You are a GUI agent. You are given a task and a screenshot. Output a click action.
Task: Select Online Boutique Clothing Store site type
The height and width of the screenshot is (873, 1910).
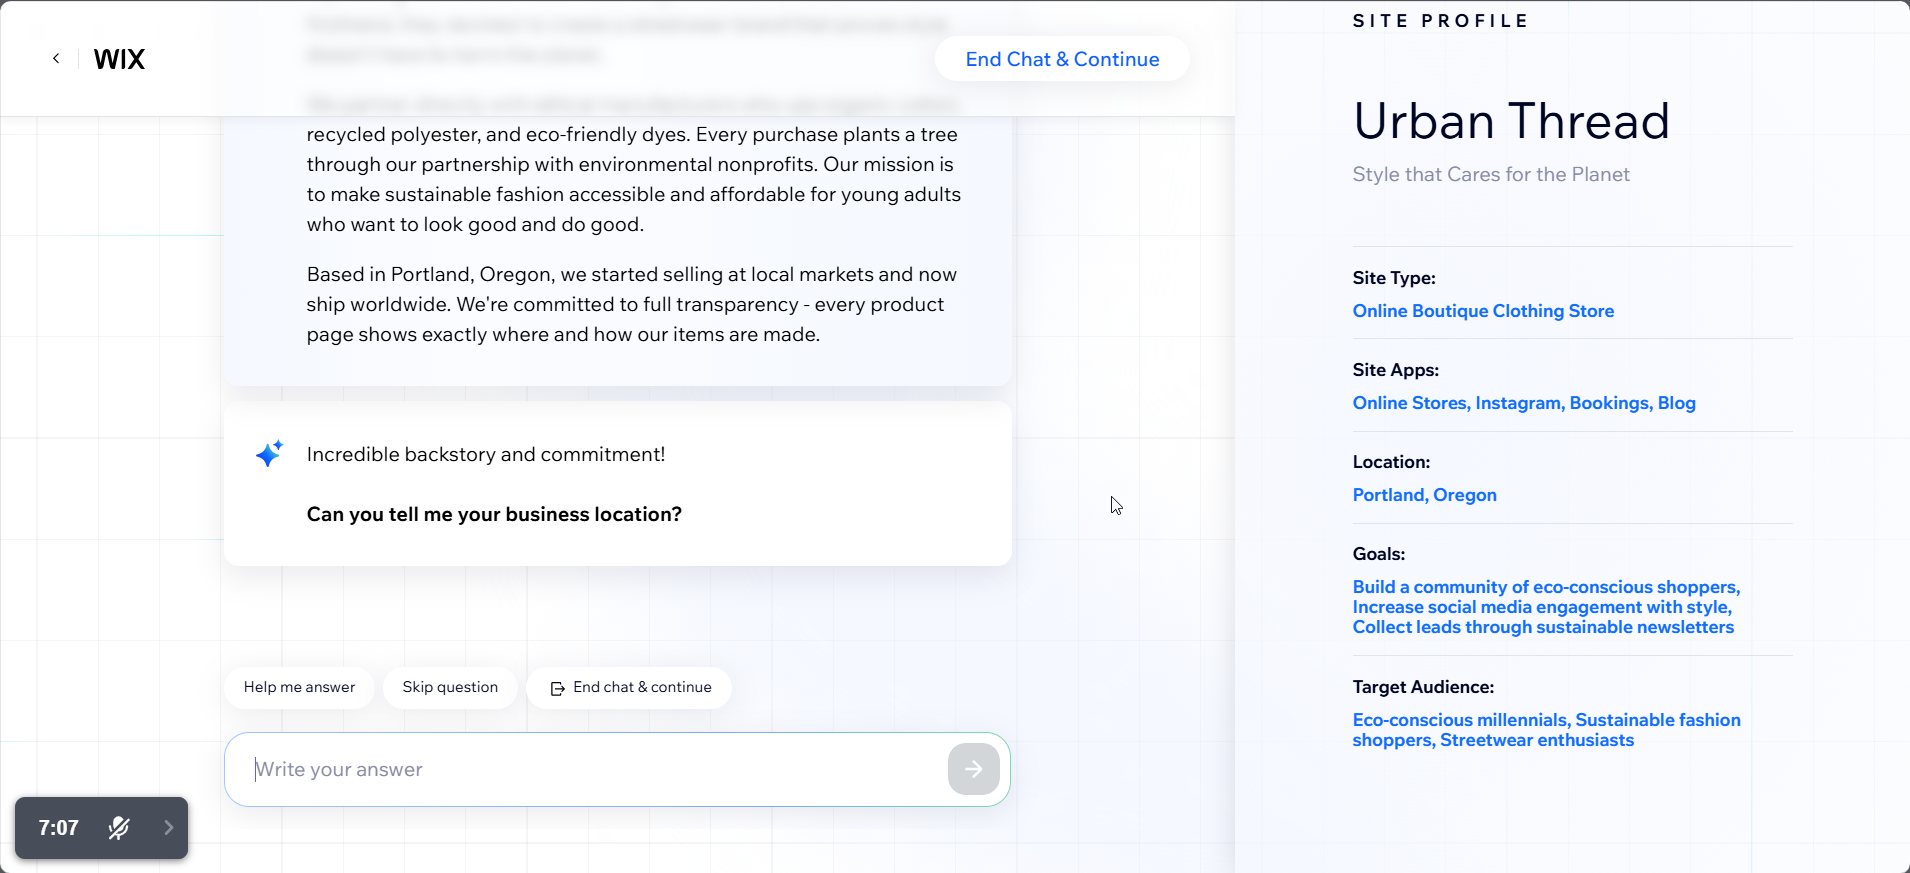1483,311
